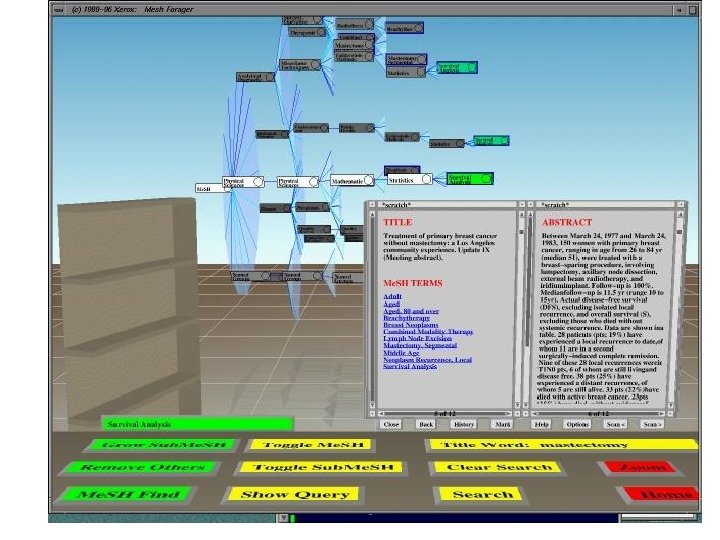The height and width of the screenshot is (540, 720).
Task: Click the yellow Search button
Action: (x=482, y=494)
